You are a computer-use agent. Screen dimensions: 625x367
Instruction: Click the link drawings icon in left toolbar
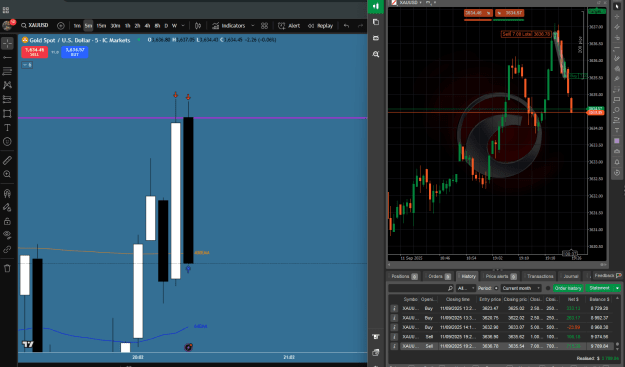click(7, 249)
